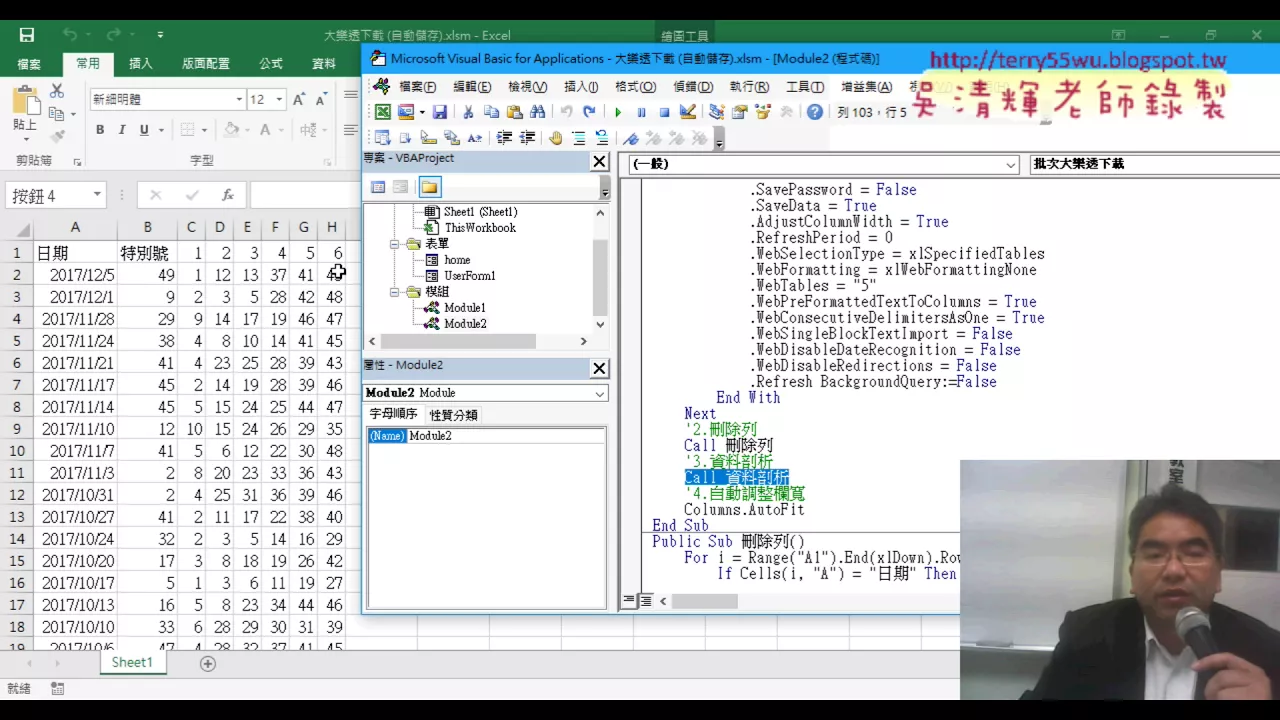The height and width of the screenshot is (720, 1280).
Task: Click the Indent icon in VBA edit toolbar
Action: [x=504, y=138]
